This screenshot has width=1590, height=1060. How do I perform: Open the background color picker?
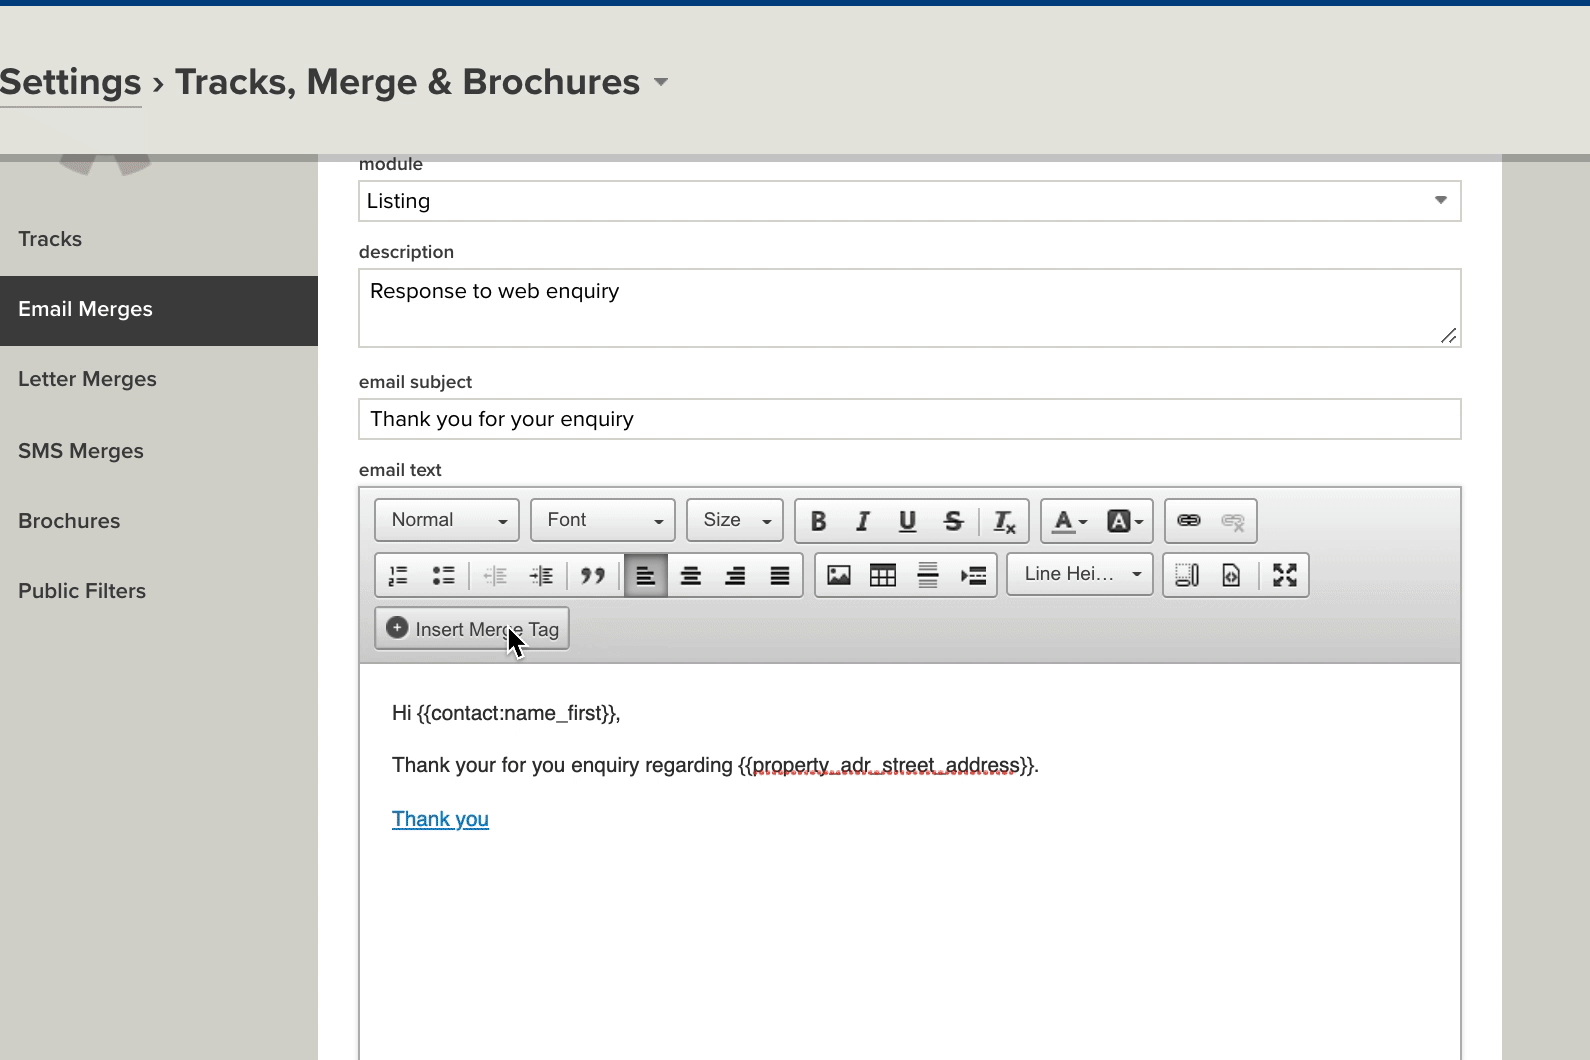[1124, 521]
